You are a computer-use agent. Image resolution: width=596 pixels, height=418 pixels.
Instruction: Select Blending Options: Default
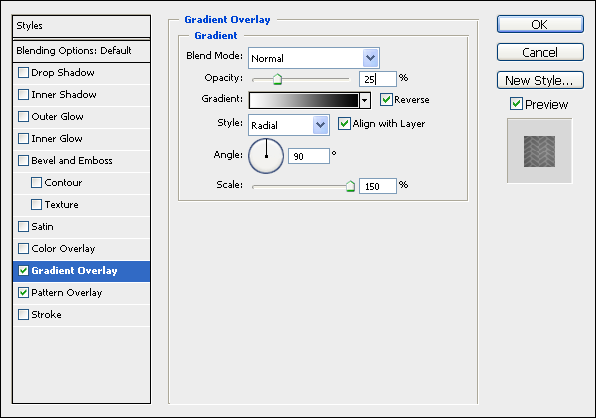coord(81,51)
